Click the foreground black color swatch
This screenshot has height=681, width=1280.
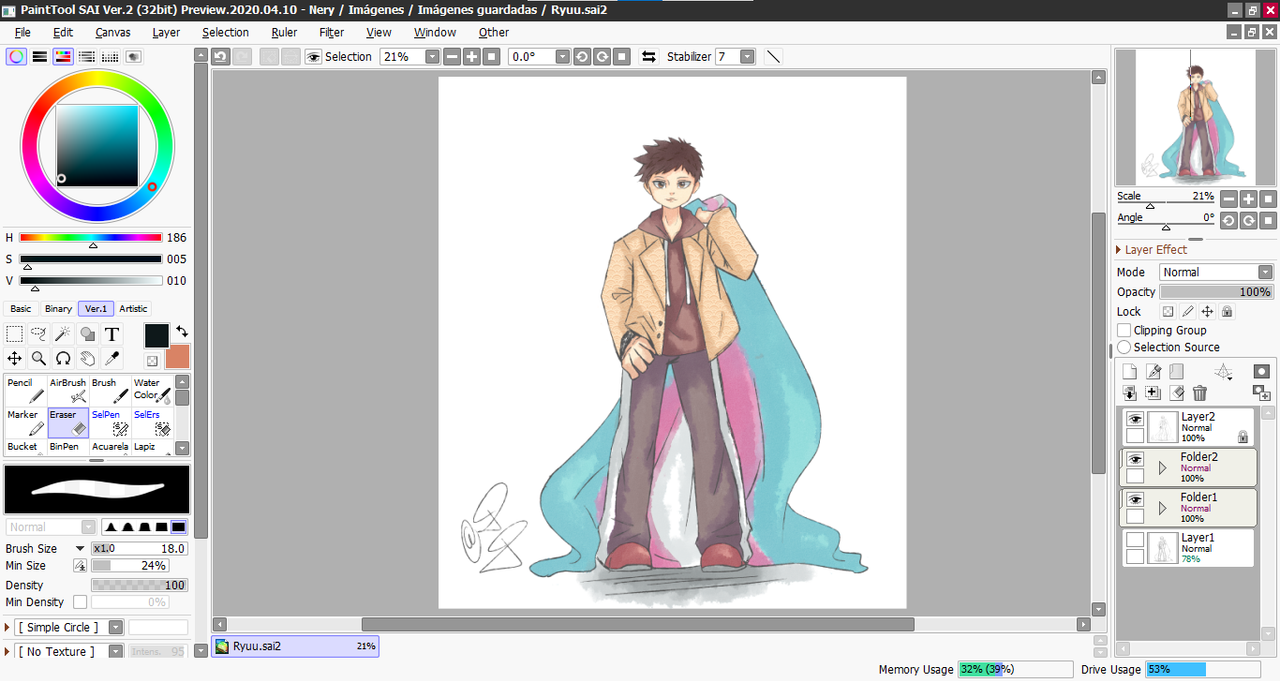[157, 335]
